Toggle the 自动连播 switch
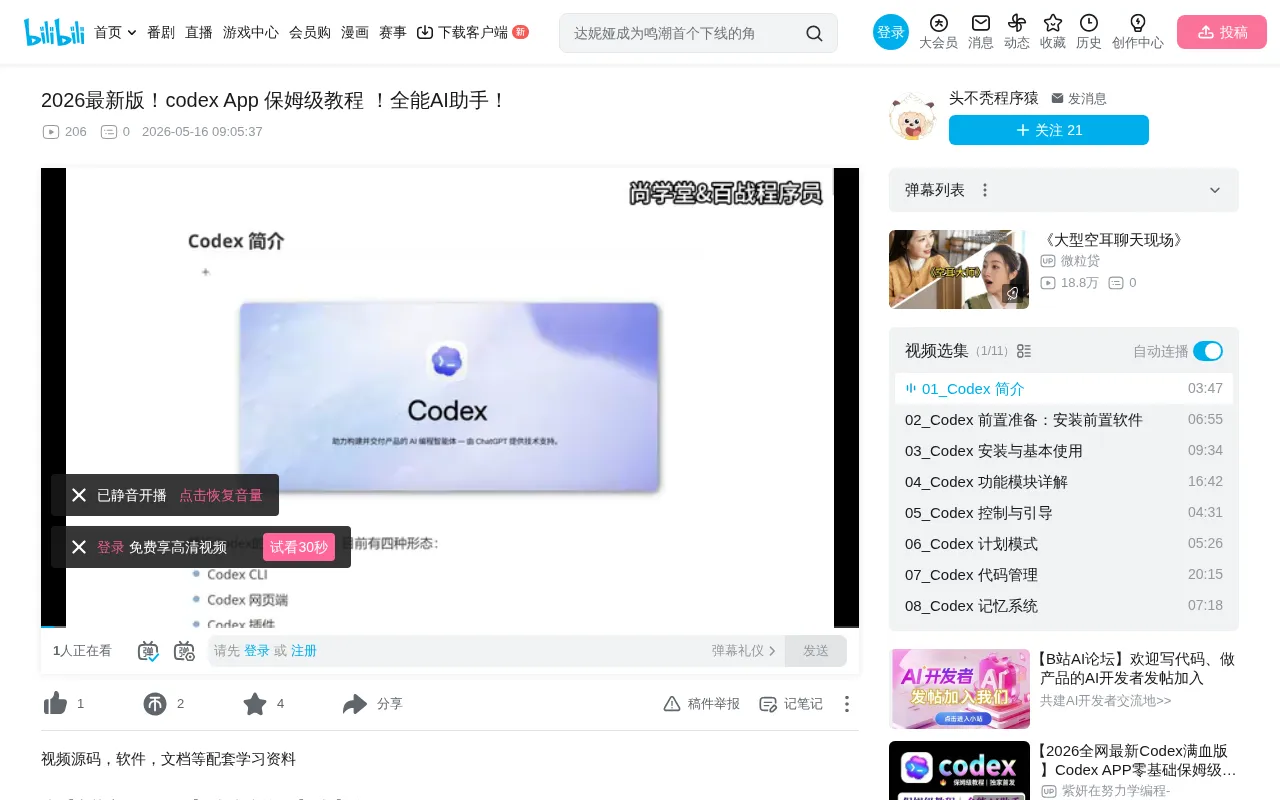The width and height of the screenshot is (1280, 800). coord(1208,351)
